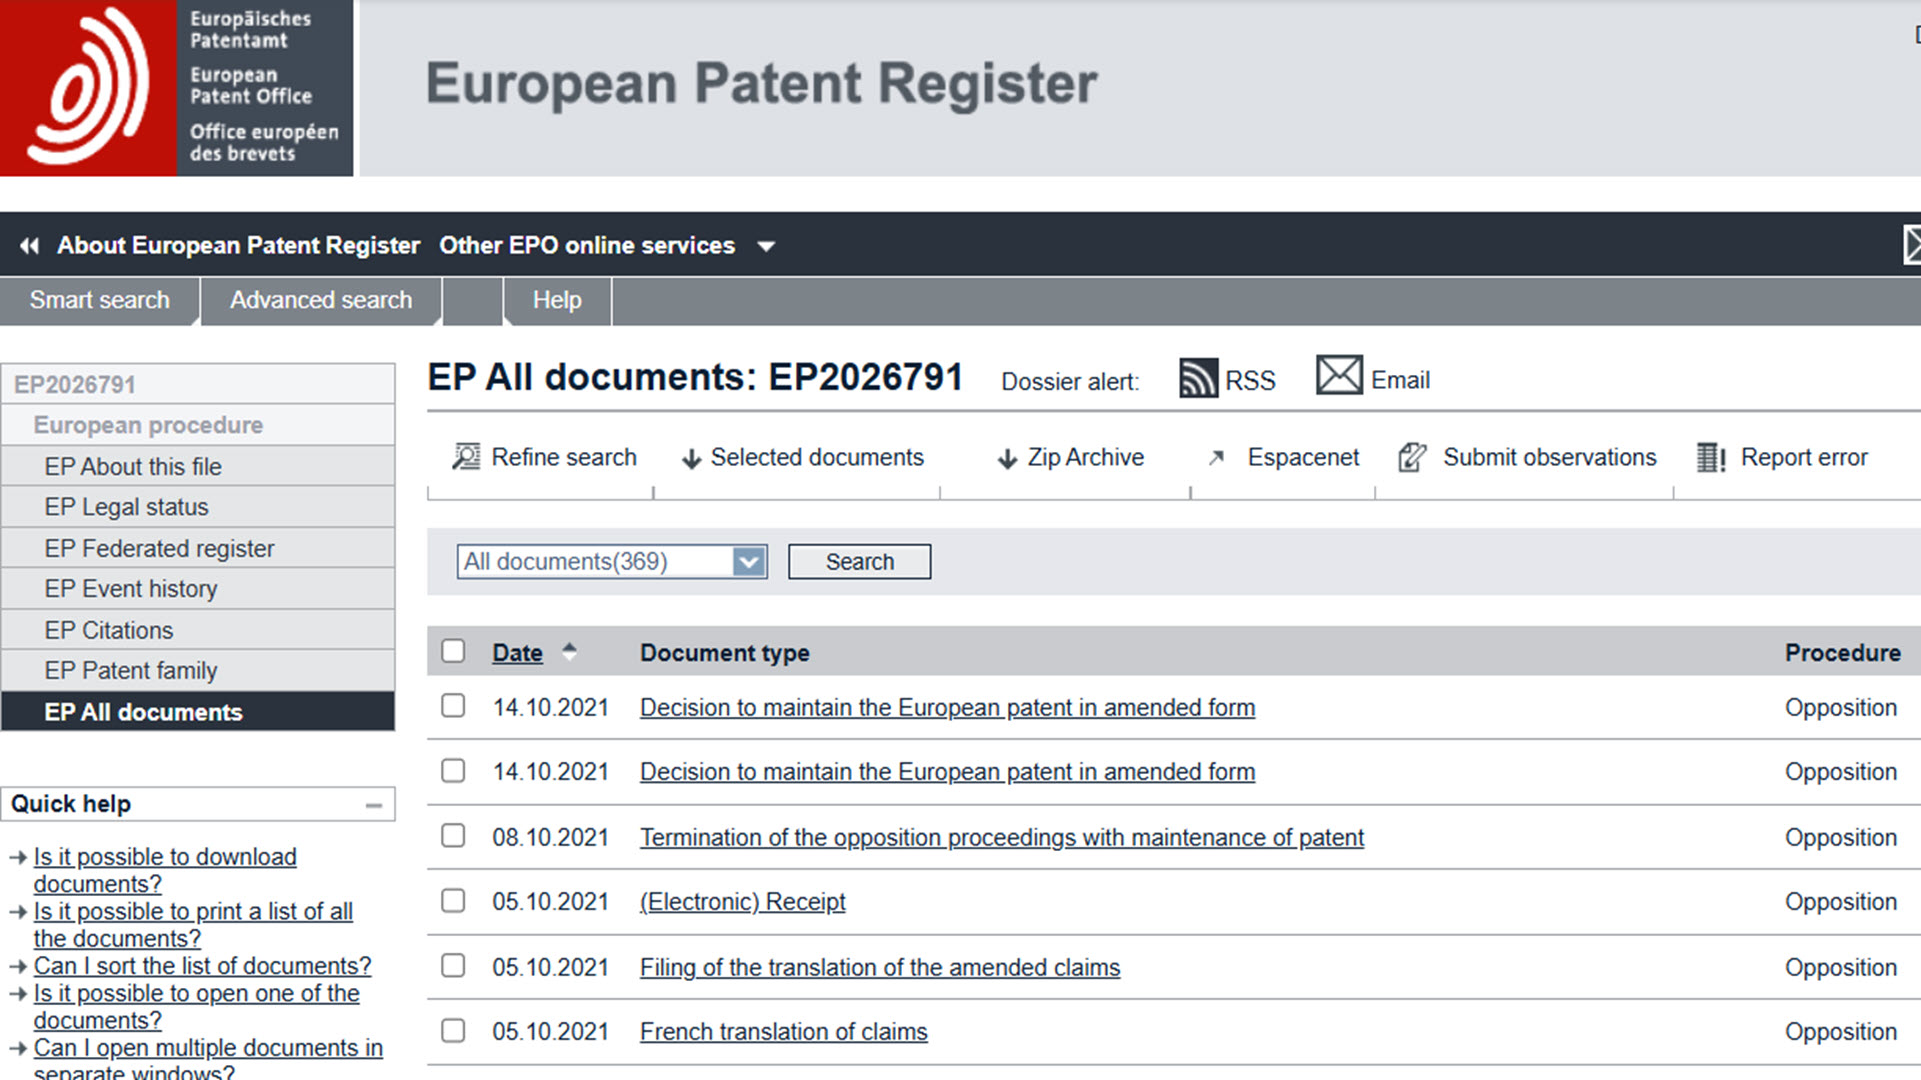
Task: Open the All documents(369) filter dropdown
Action: [x=748, y=562]
